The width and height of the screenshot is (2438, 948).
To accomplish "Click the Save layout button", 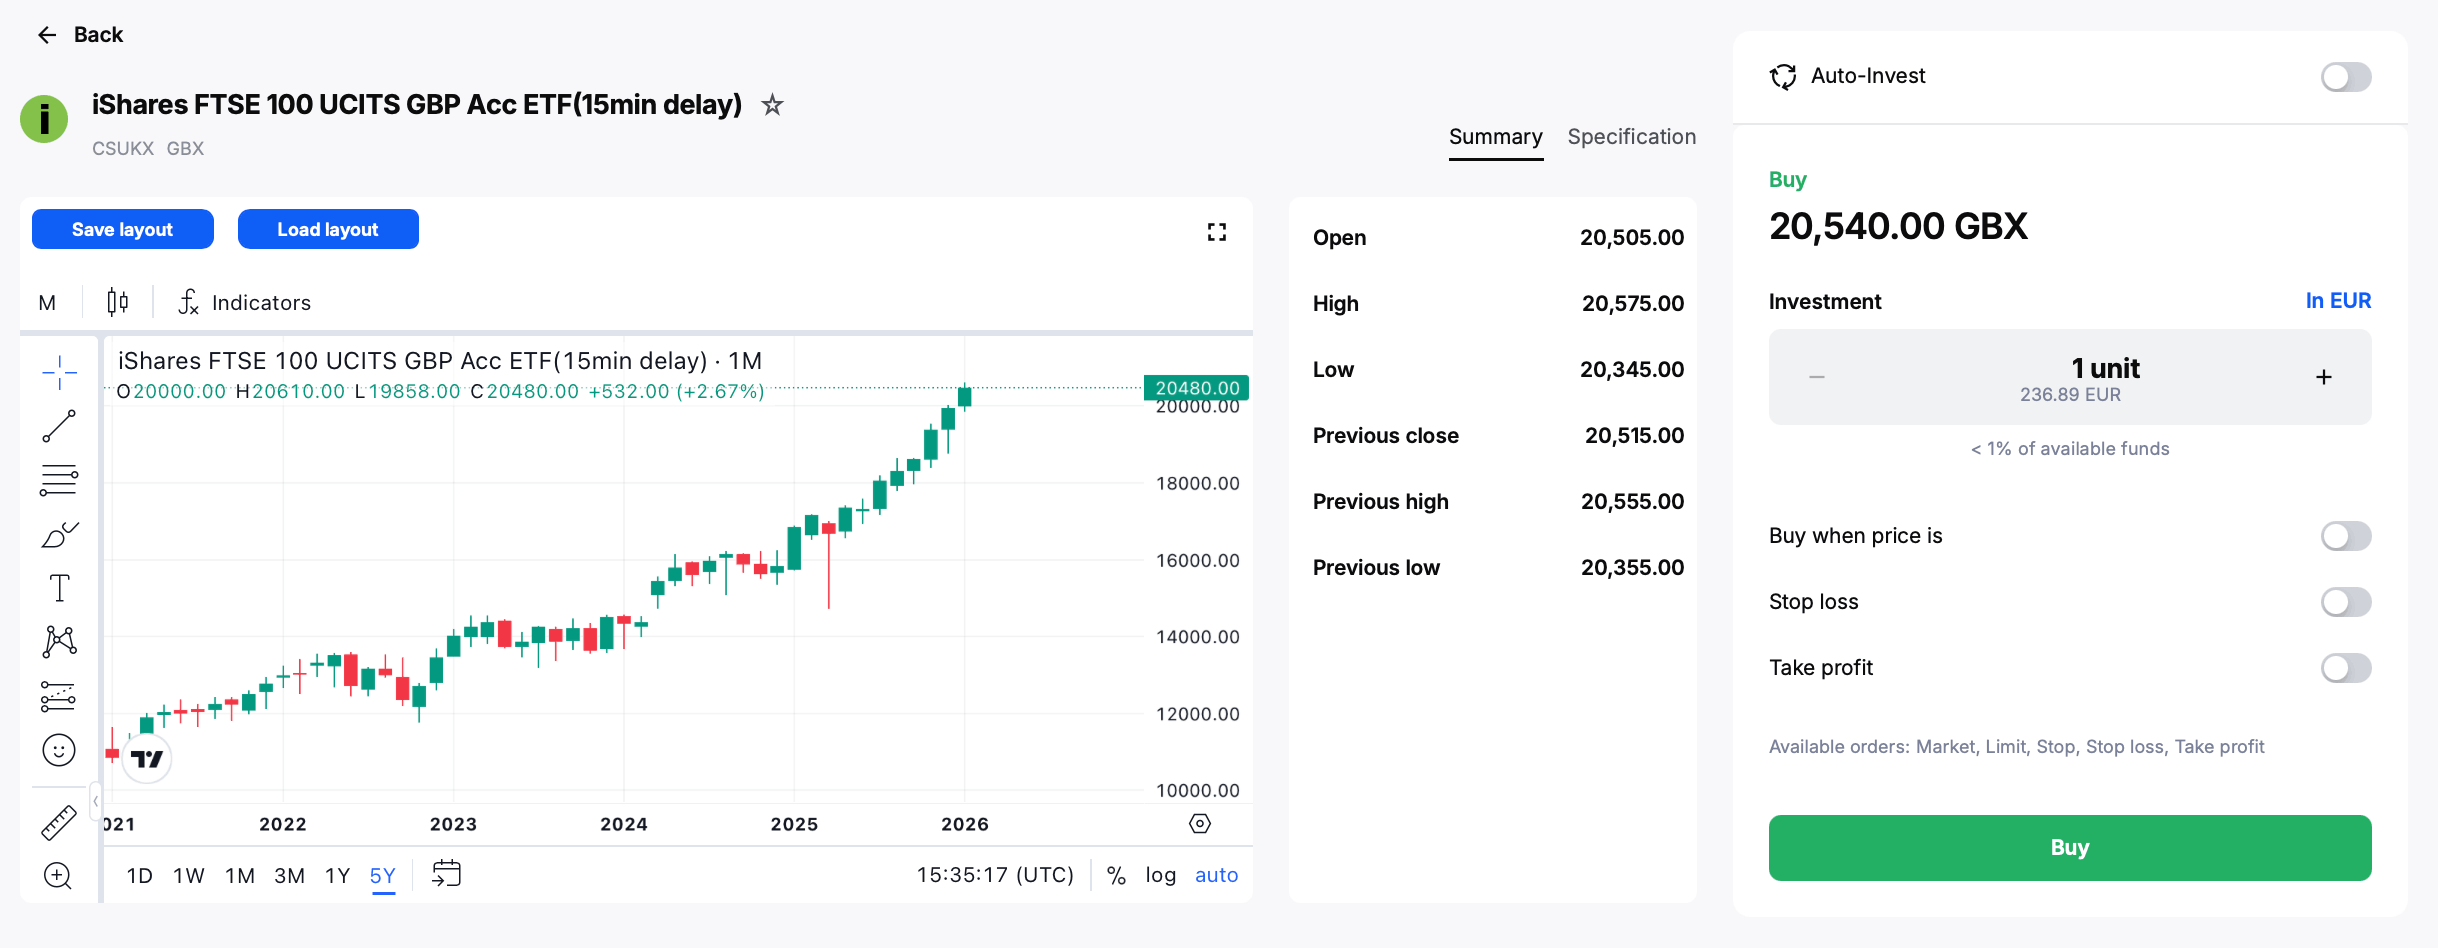I will click(x=123, y=229).
